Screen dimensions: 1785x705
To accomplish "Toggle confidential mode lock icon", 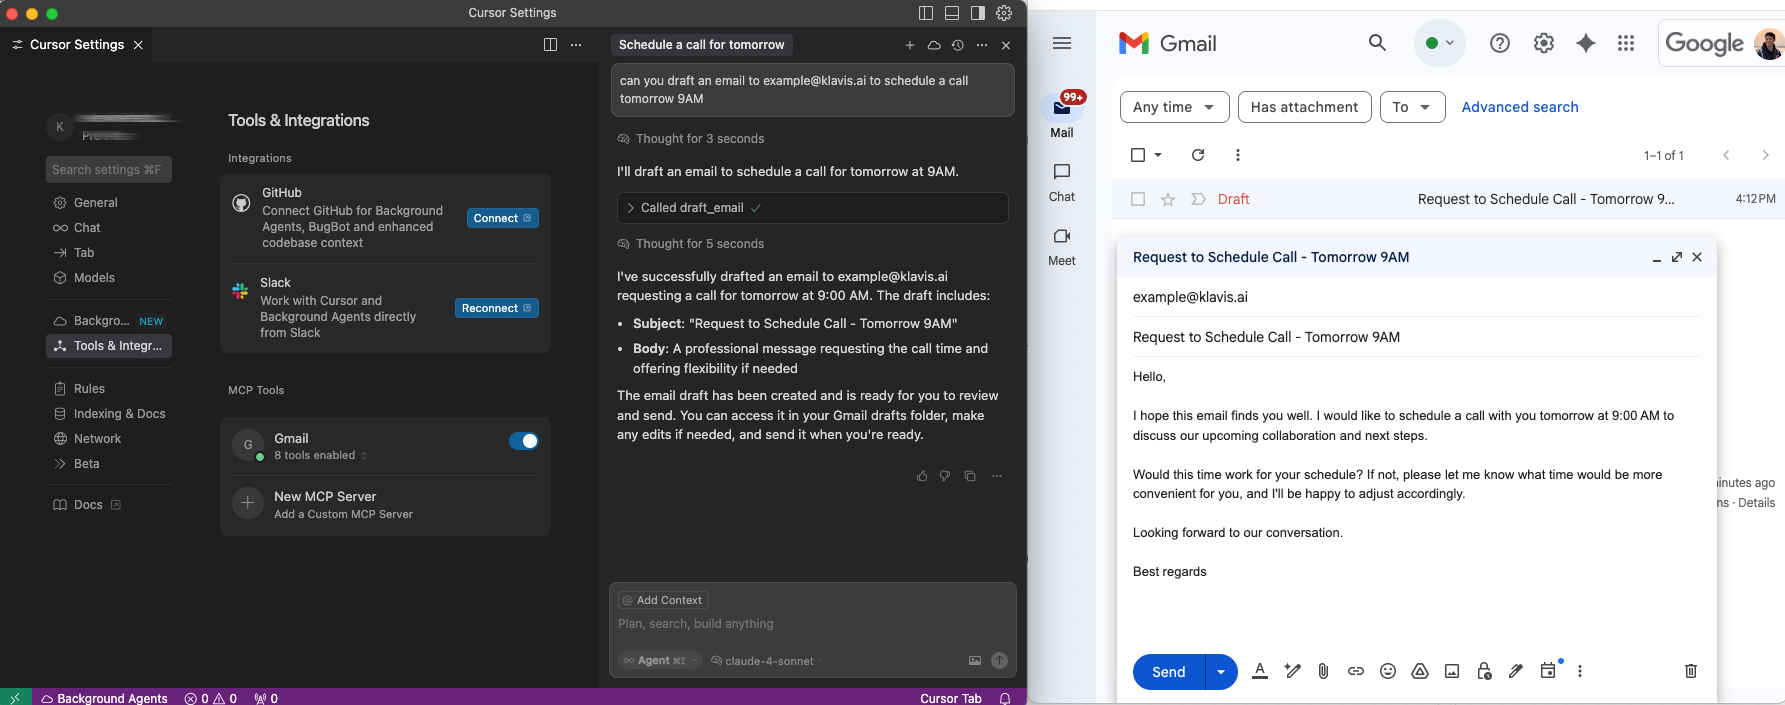I will (x=1484, y=671).
